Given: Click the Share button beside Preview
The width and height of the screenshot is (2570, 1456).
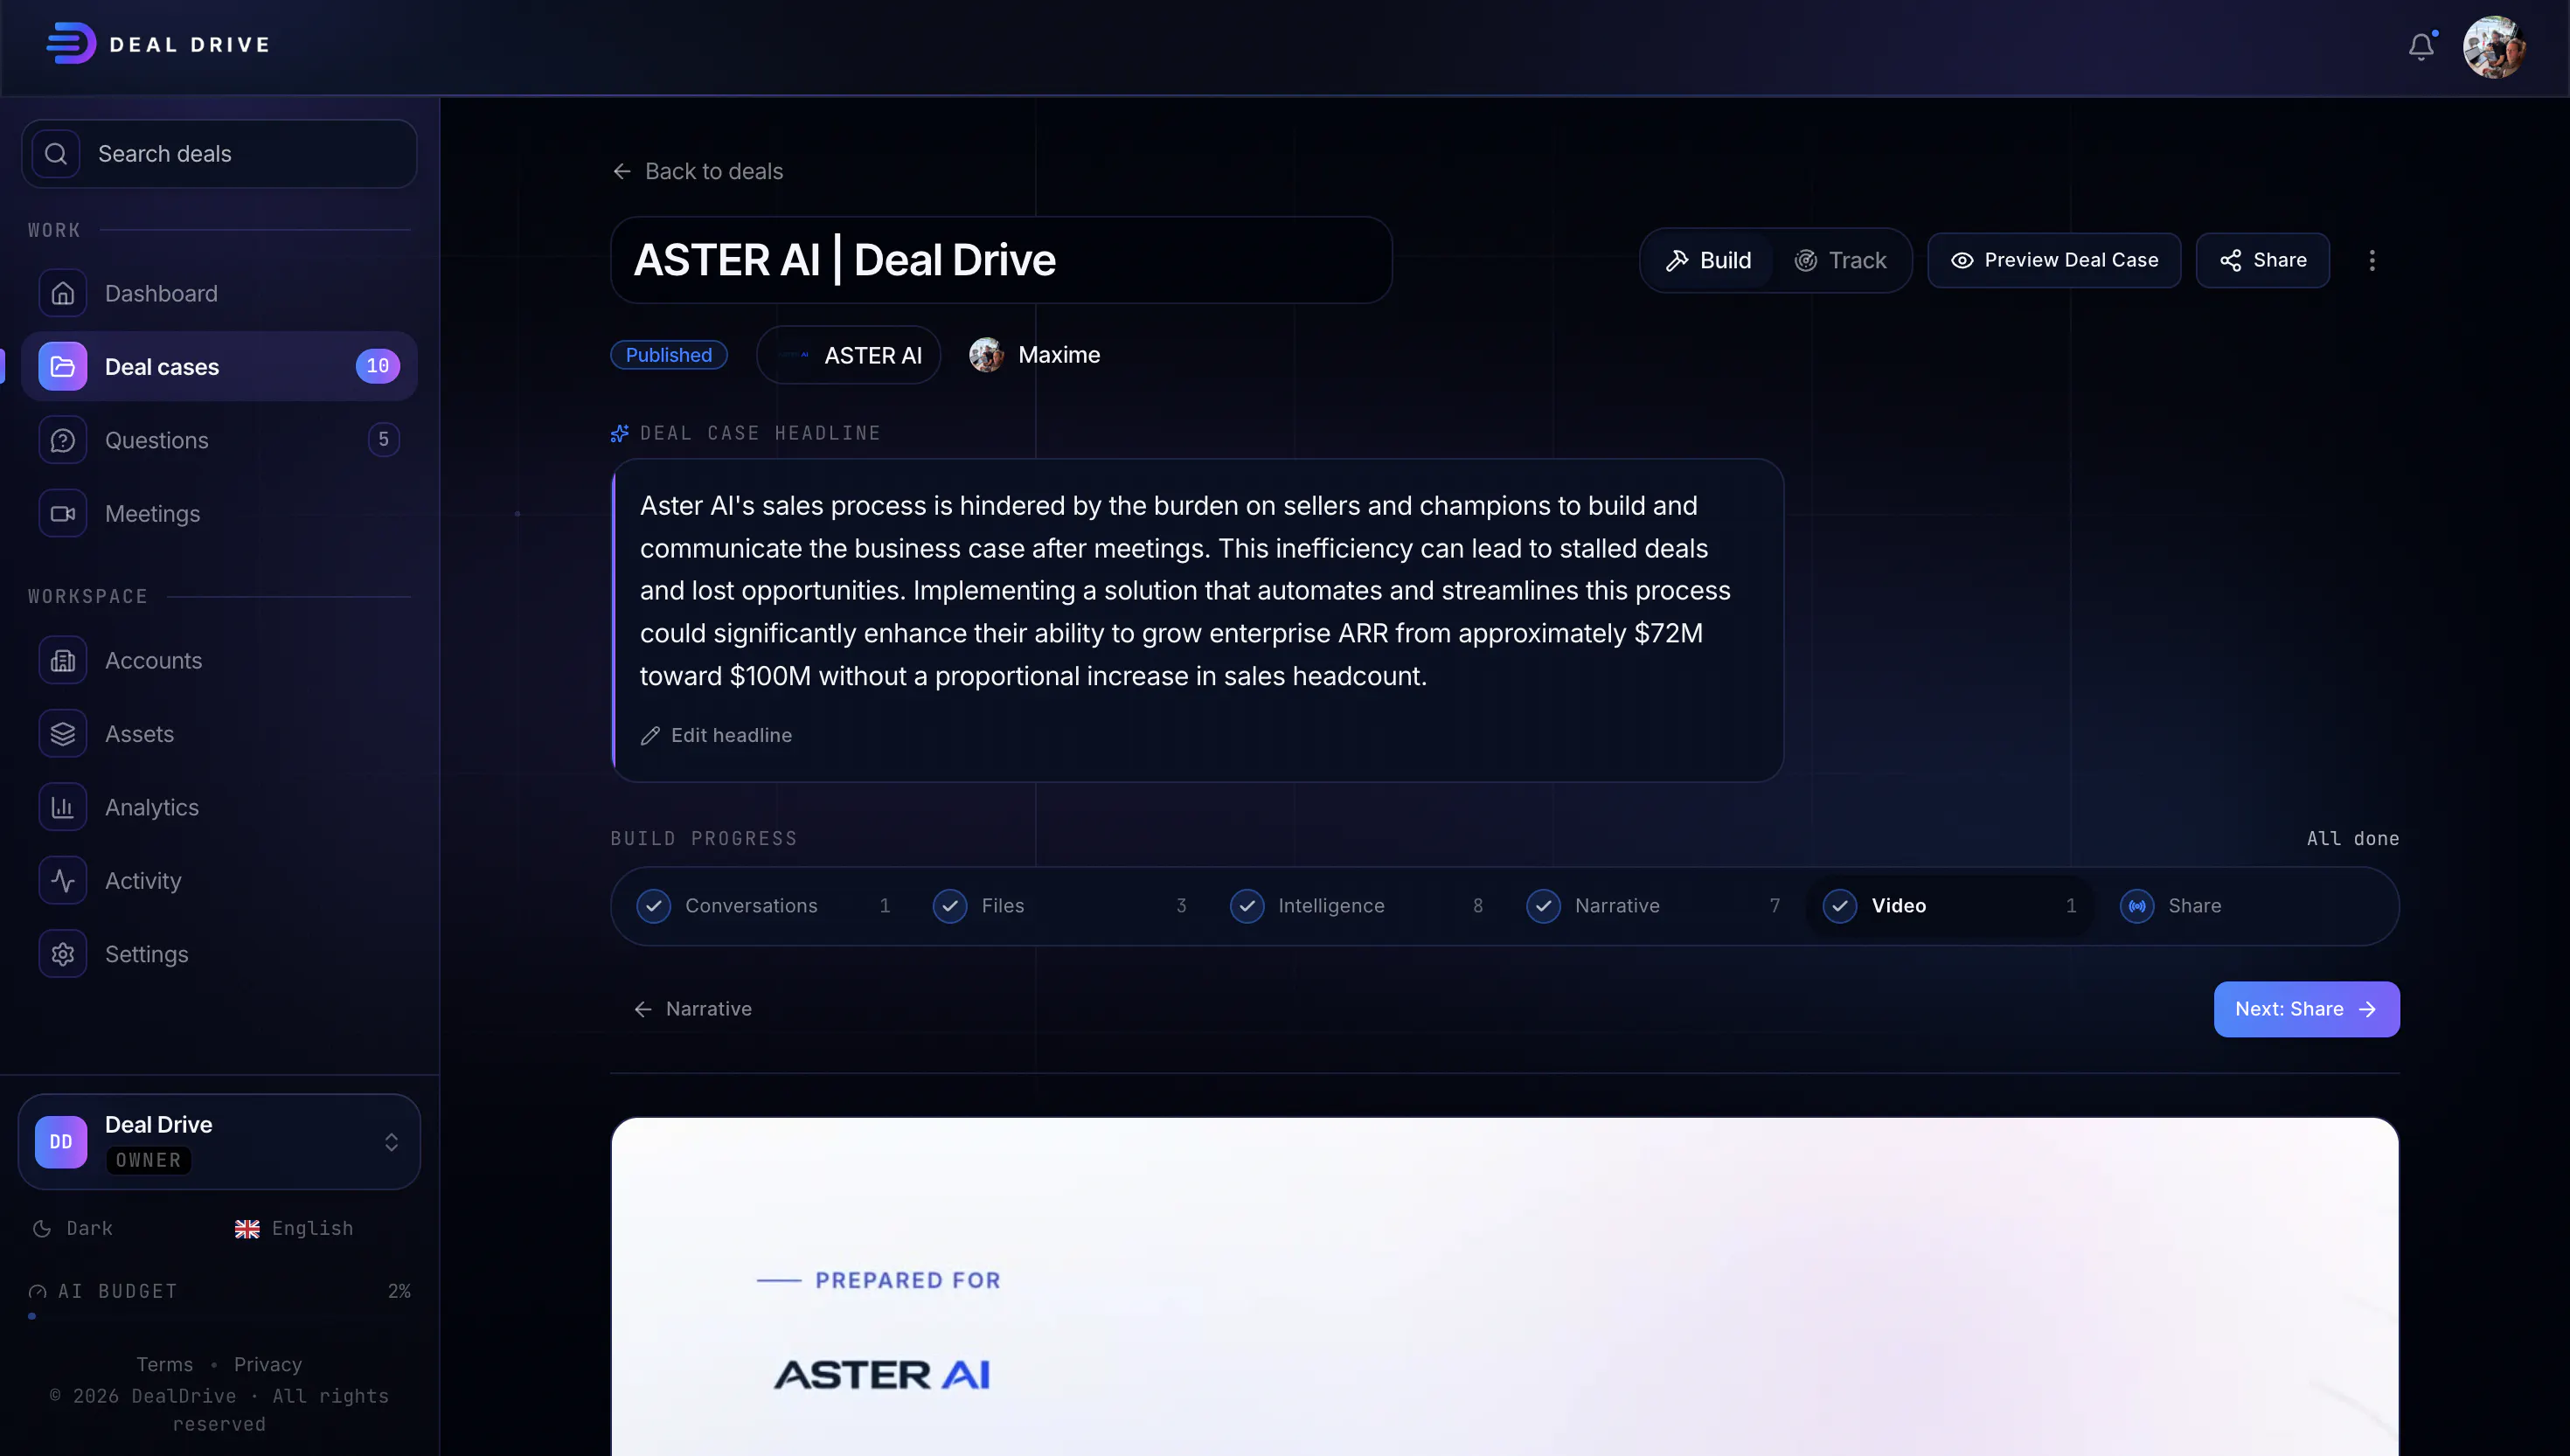Looking at the screenshot, I should (2263, 260).
